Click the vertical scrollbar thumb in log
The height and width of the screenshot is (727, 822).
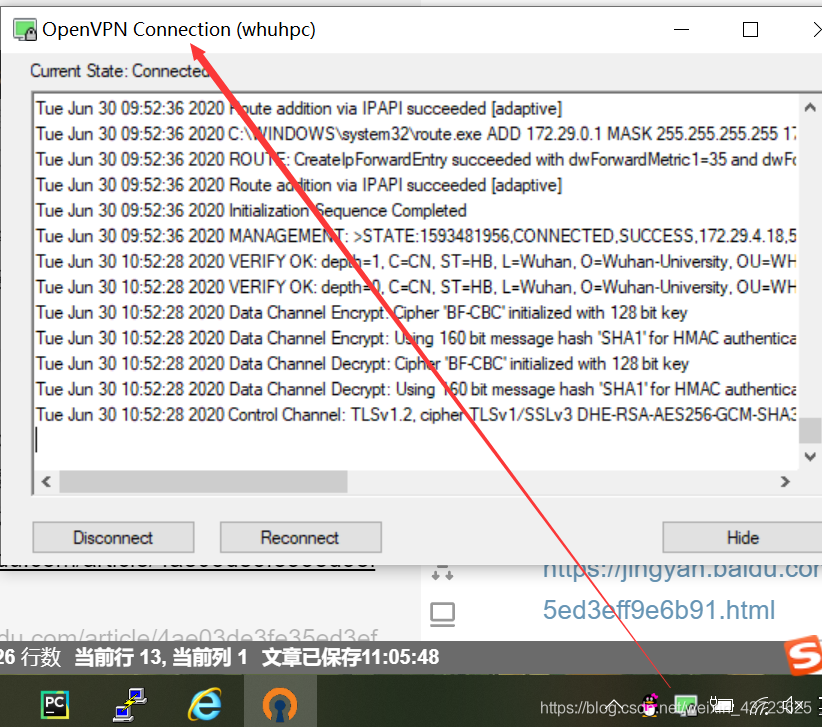click(x=810, y=430)
